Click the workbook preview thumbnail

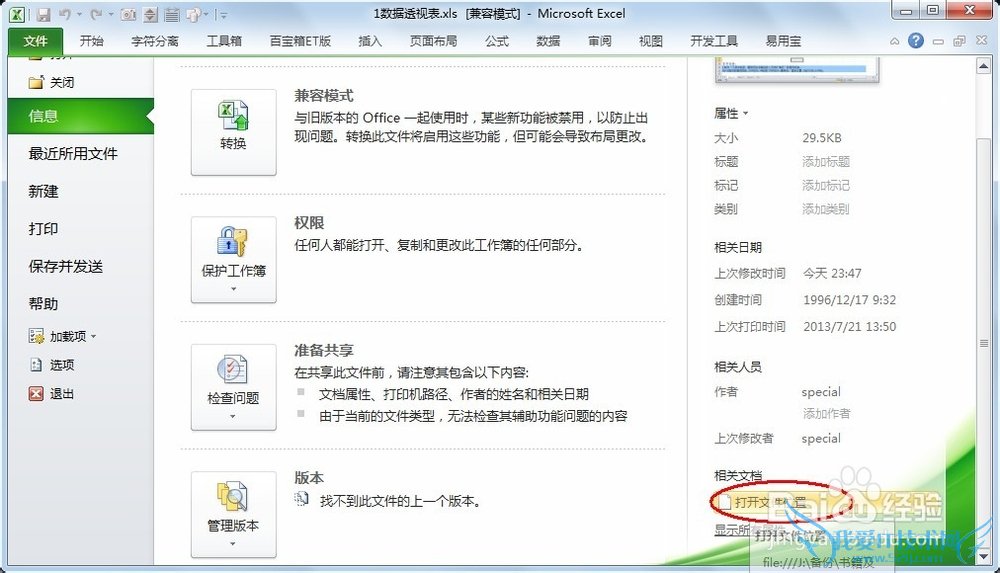pyautogui.click(x=797, y=70)
